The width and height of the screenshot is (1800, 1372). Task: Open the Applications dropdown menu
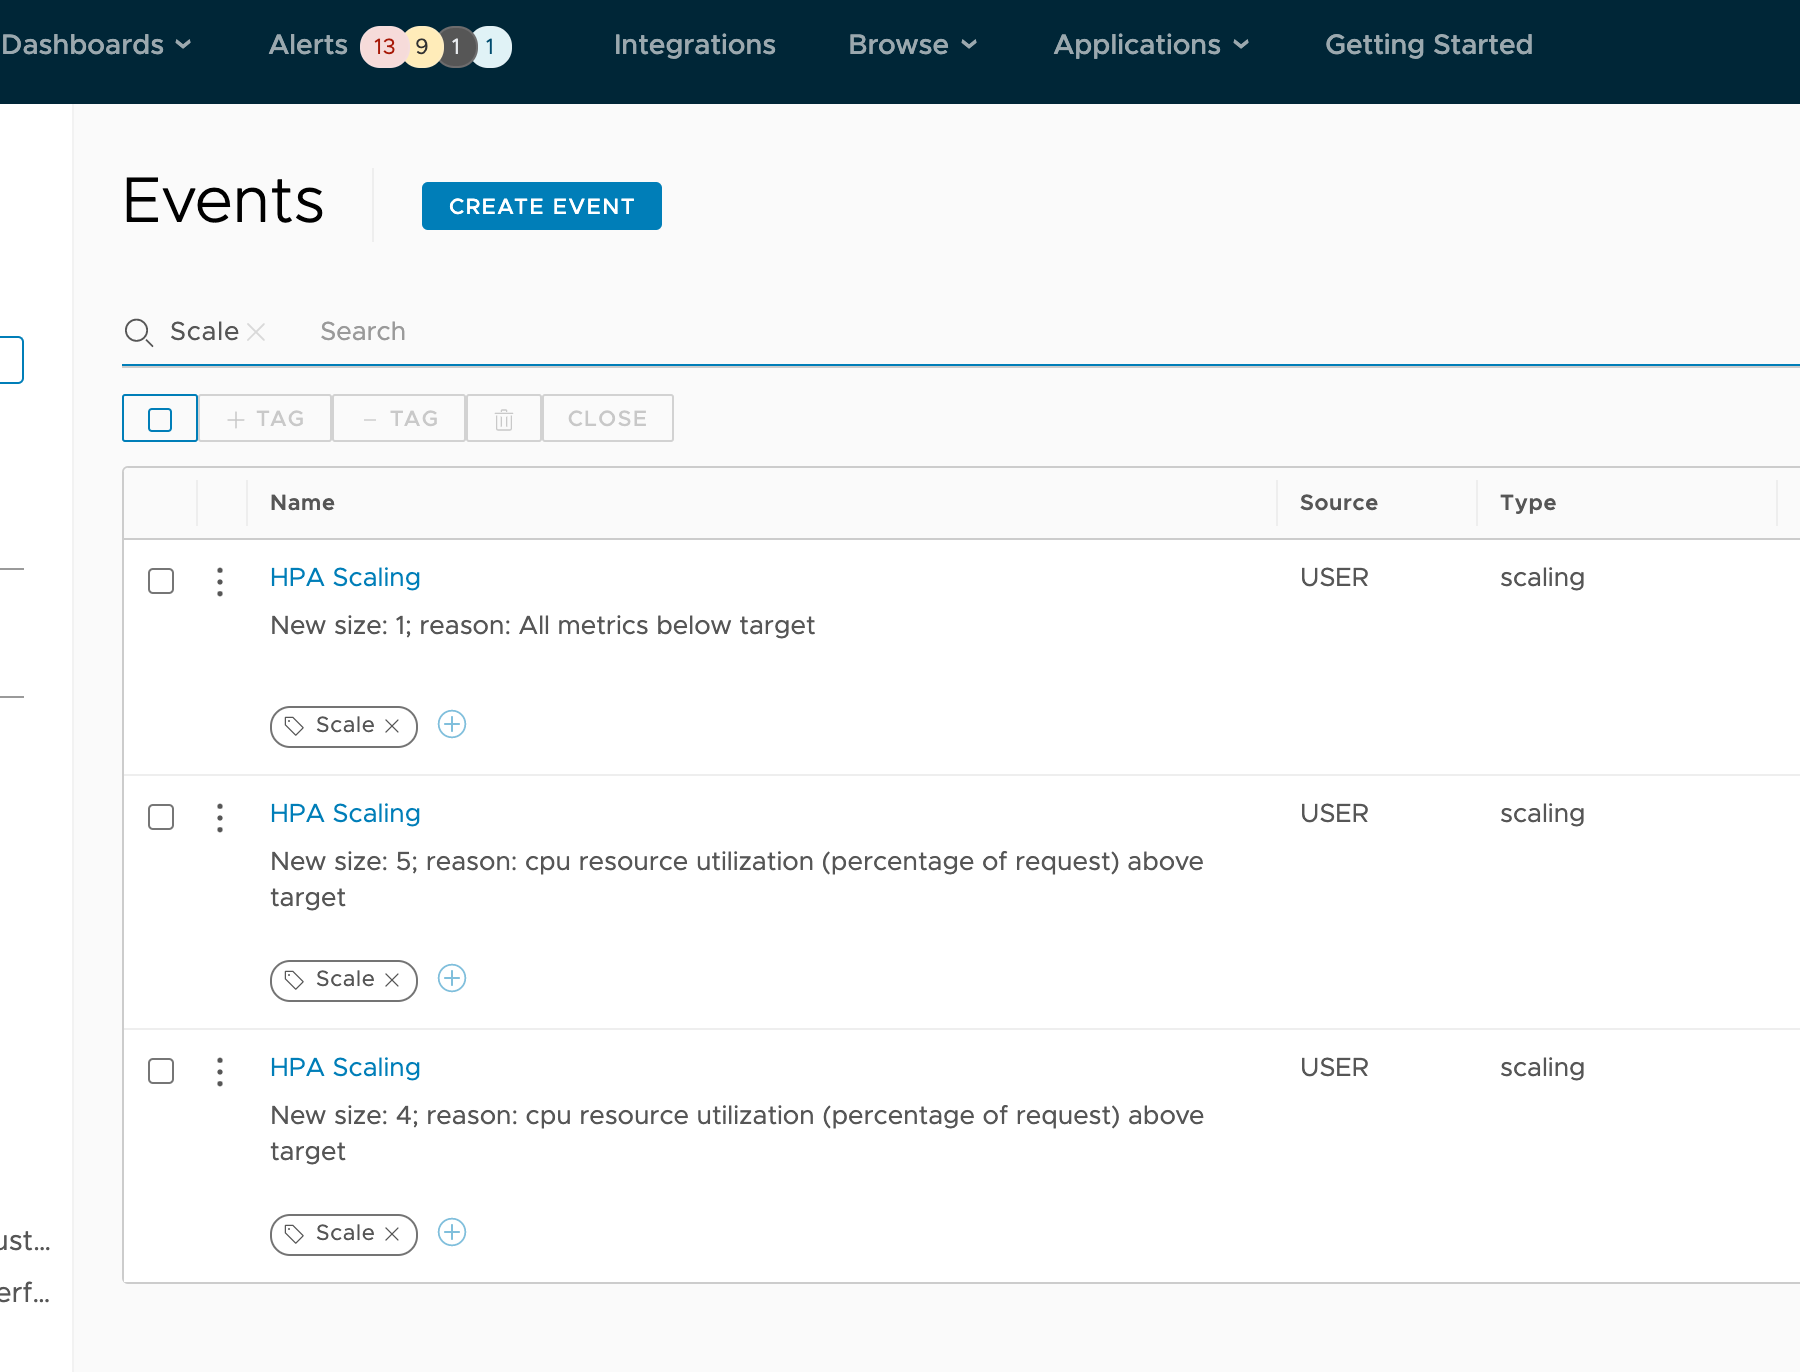1151,45
